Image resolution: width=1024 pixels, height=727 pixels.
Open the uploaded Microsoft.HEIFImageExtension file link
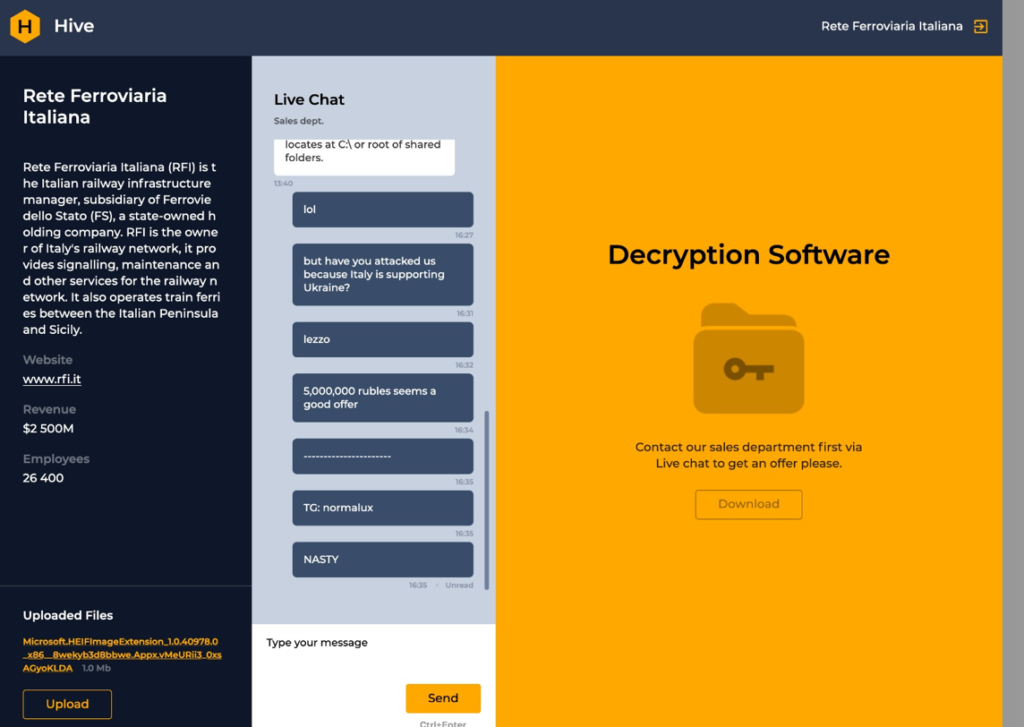click(x=122, y=654)
